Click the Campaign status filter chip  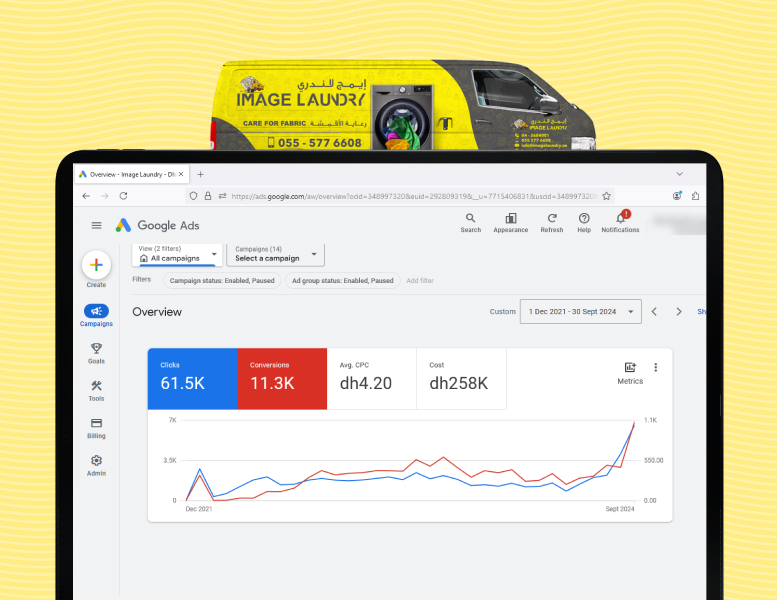click(x=220, y=281)
